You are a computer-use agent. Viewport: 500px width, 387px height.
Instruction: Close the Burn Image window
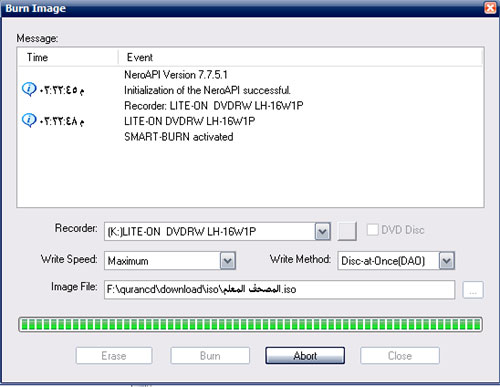click(490, 8)
